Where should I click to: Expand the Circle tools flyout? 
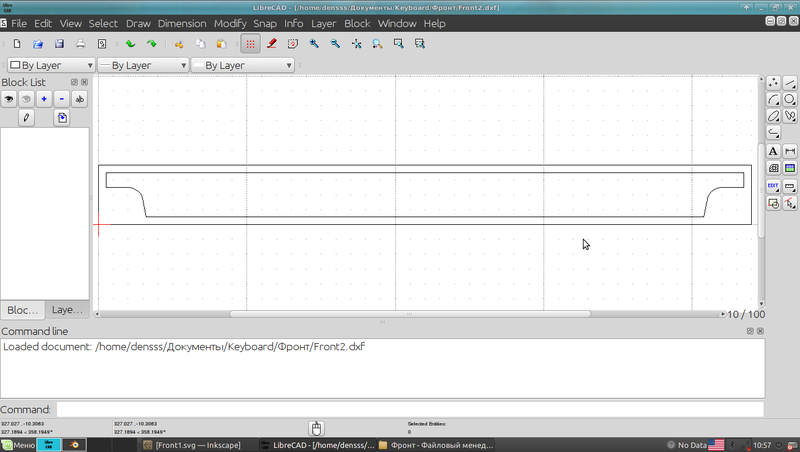pyautogui.click(x=790, y=99)
